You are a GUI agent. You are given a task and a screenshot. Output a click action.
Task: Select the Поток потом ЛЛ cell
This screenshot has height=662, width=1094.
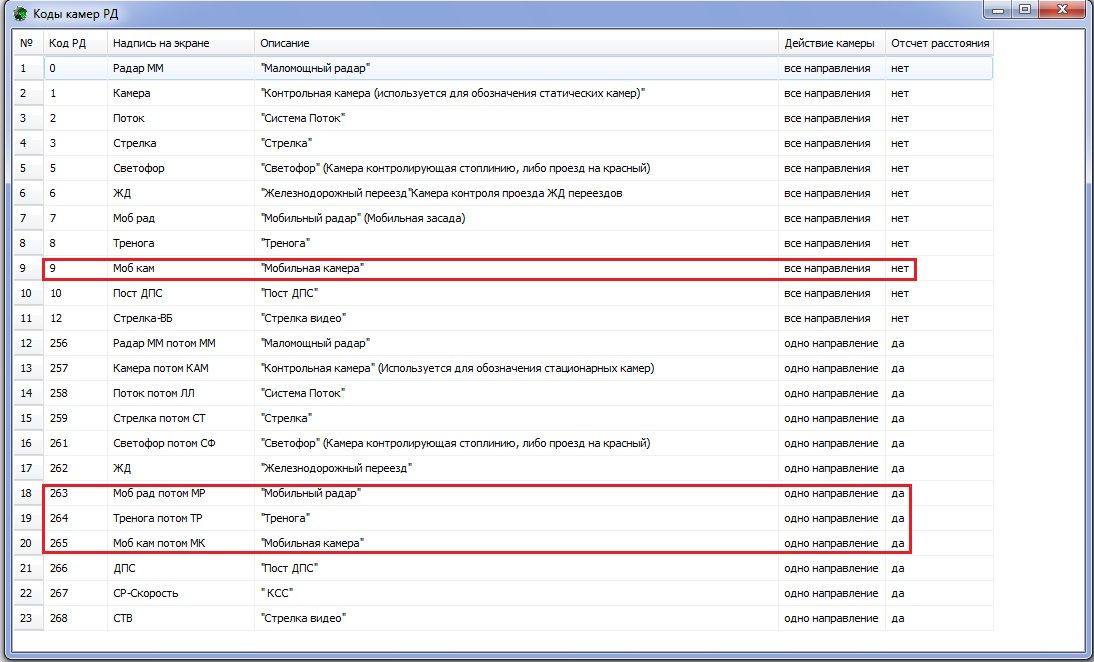181,393
